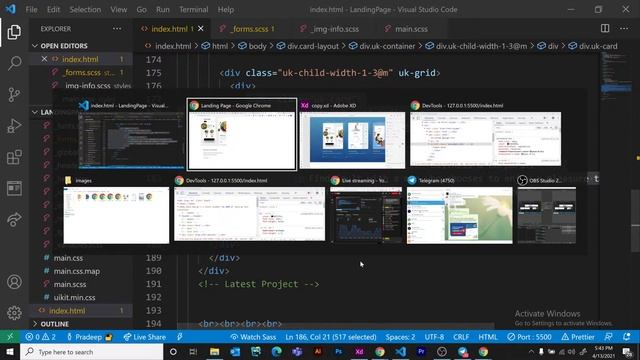Open the Extensions view
The height and width of the screenshot is (360, 640).
coord(14,157)
